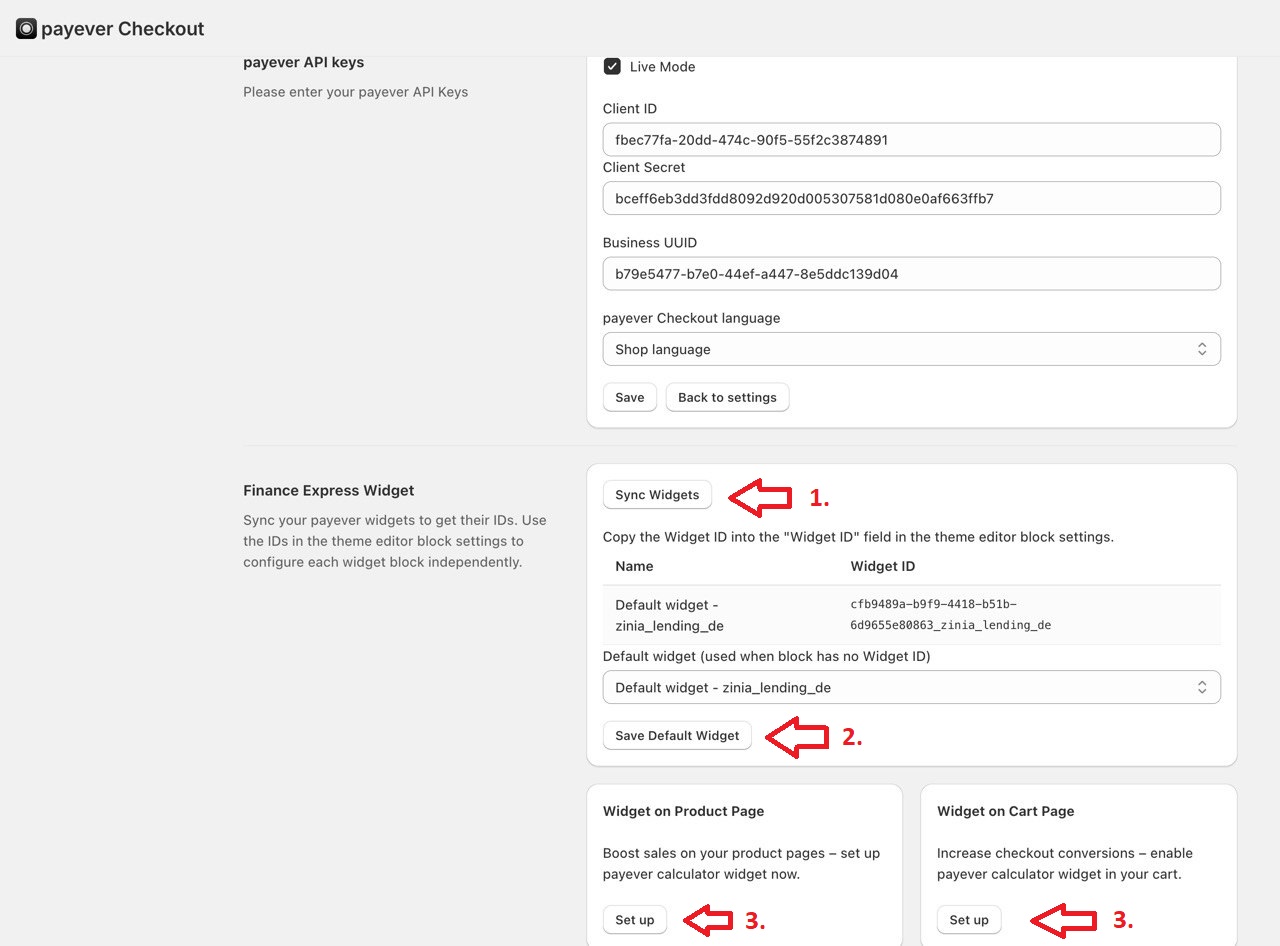Click 'Please enter your payever API Keys' text
1280x946 pixels.
click(356, 92)
